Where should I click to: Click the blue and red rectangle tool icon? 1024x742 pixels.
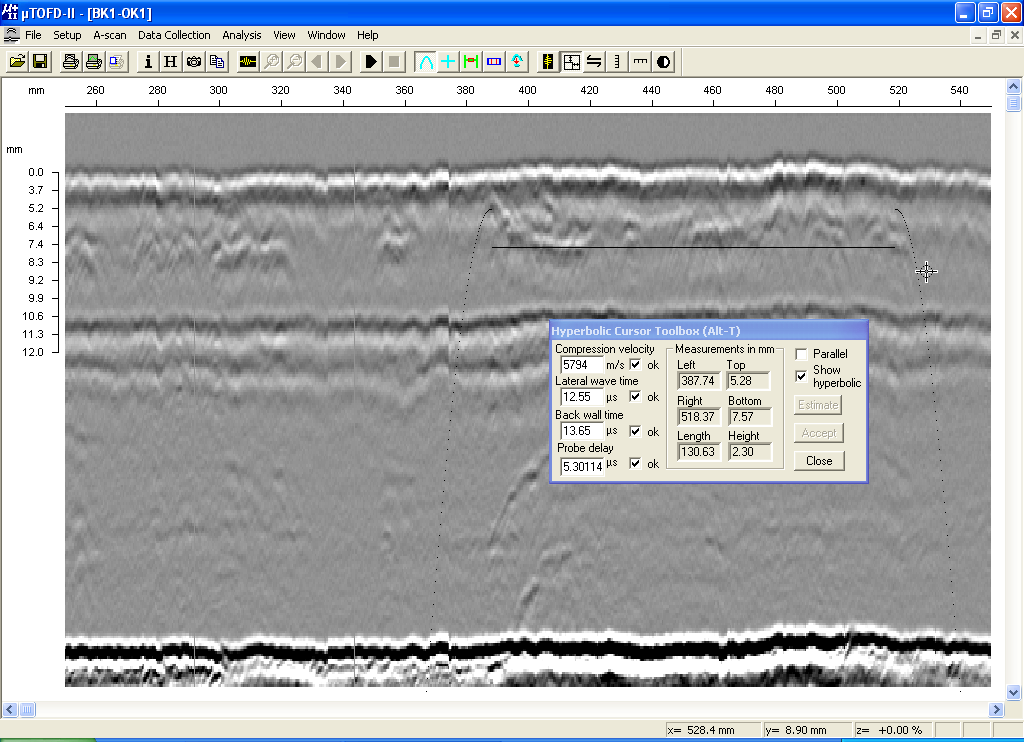[494, 61]
